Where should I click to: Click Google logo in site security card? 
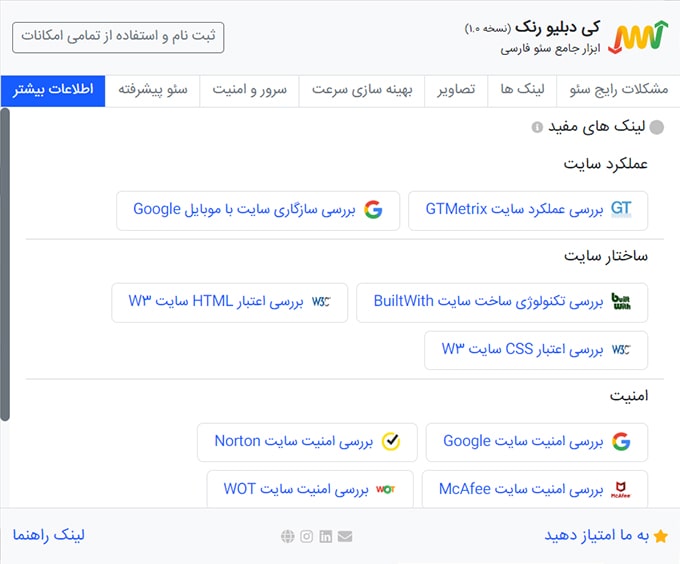(621, 441)
